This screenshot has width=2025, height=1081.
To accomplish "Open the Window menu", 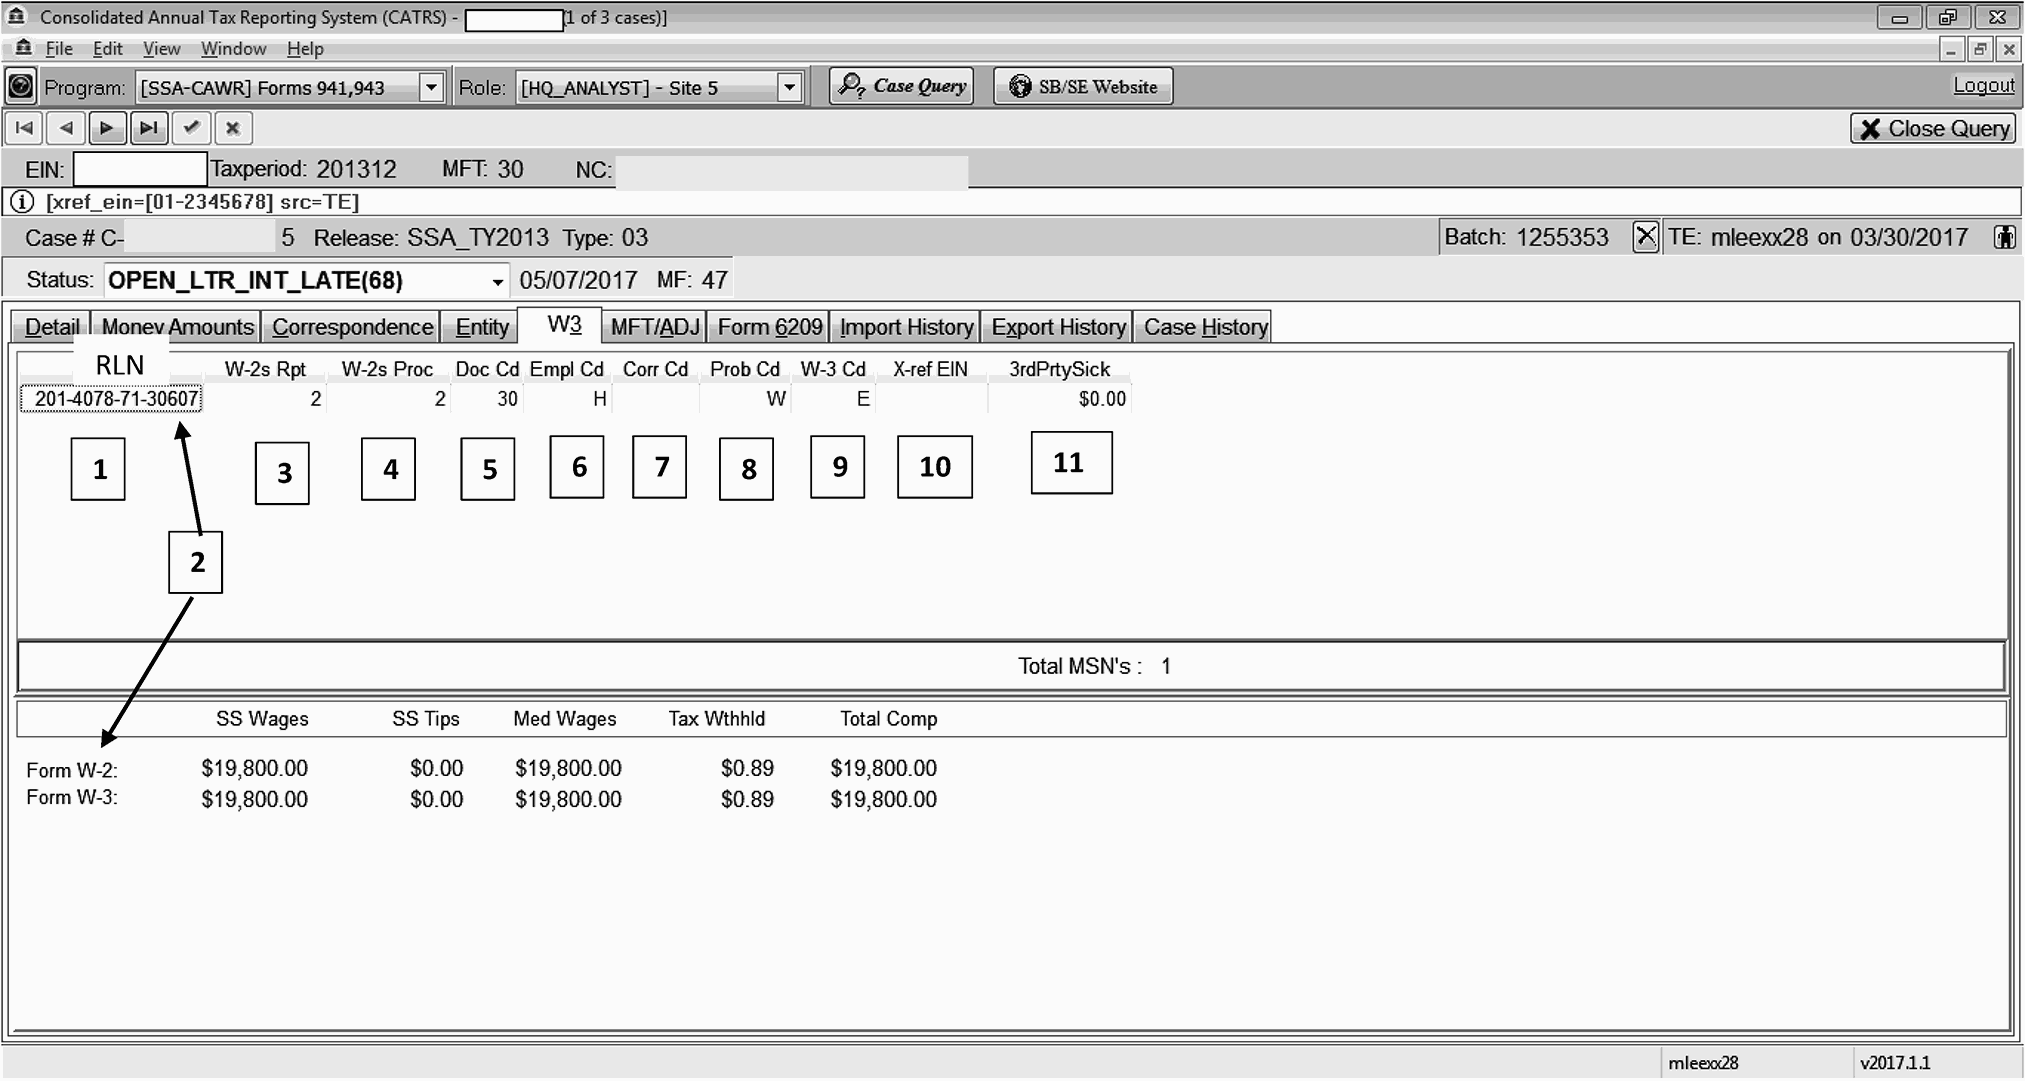I will point(233,49).
